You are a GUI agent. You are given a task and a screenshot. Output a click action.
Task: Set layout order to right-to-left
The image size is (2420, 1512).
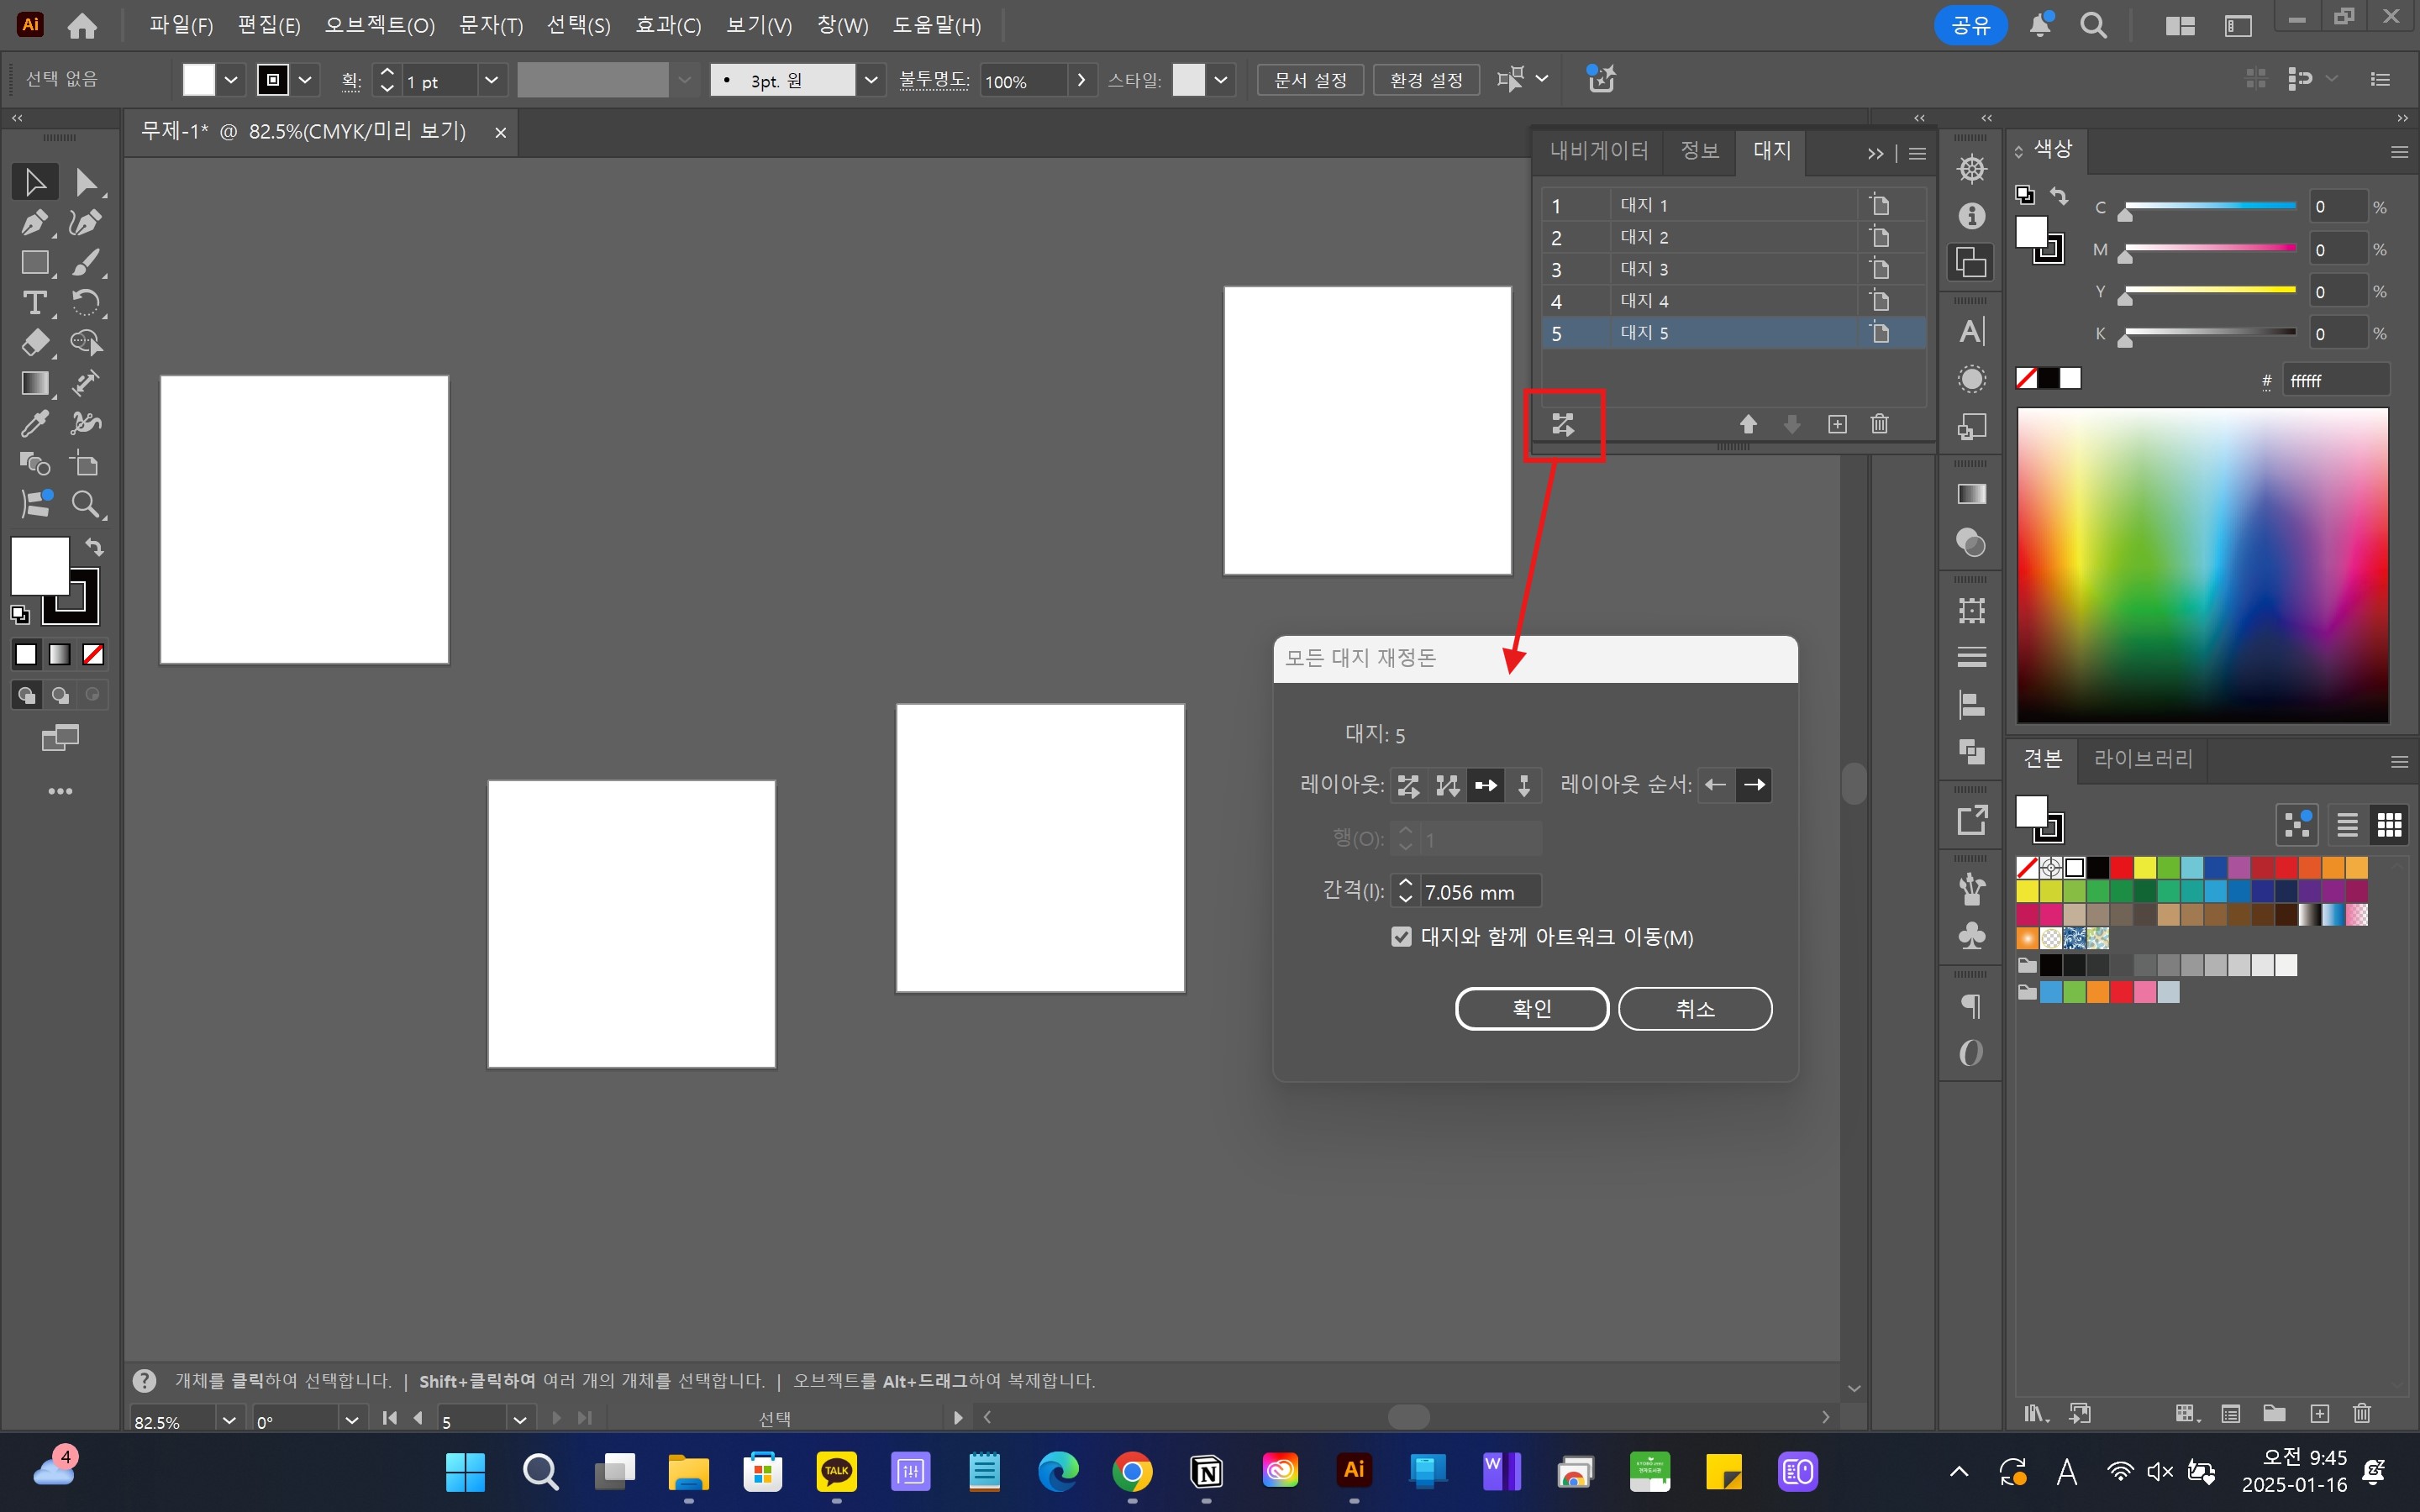point(1716,785)
